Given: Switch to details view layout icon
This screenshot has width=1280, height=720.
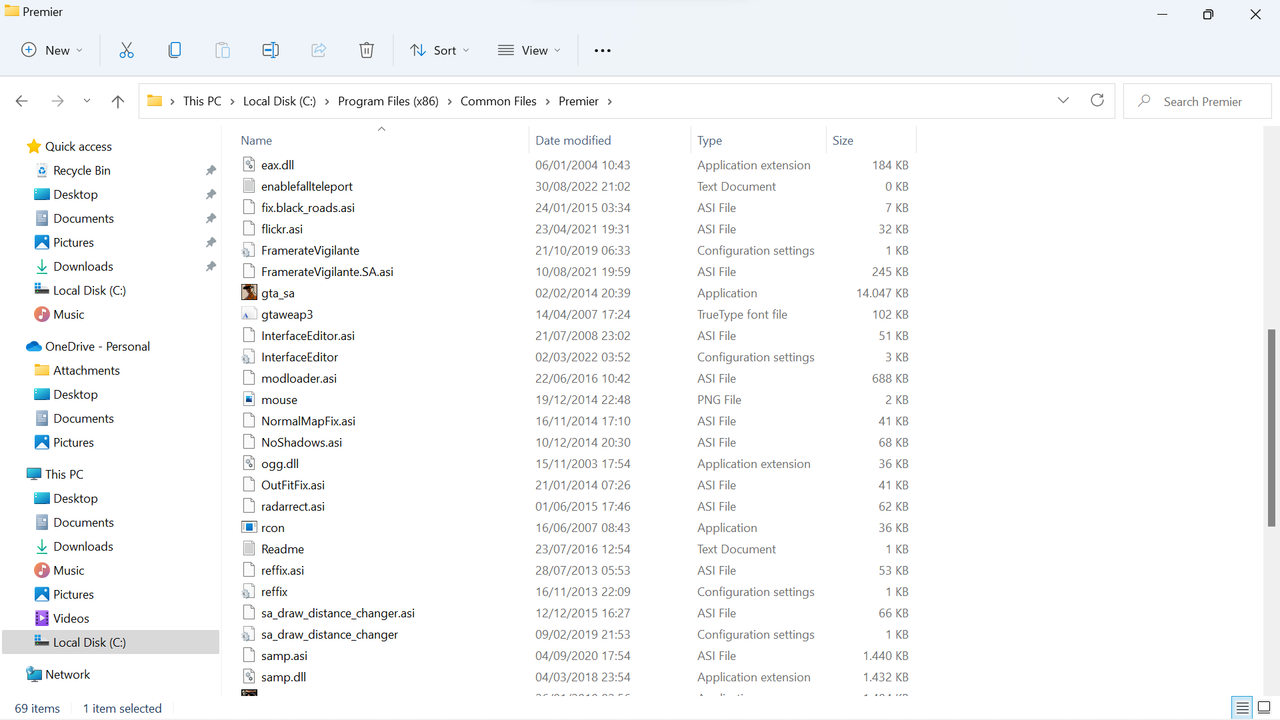Looking at the screenshot, I should coord(1242,708).
